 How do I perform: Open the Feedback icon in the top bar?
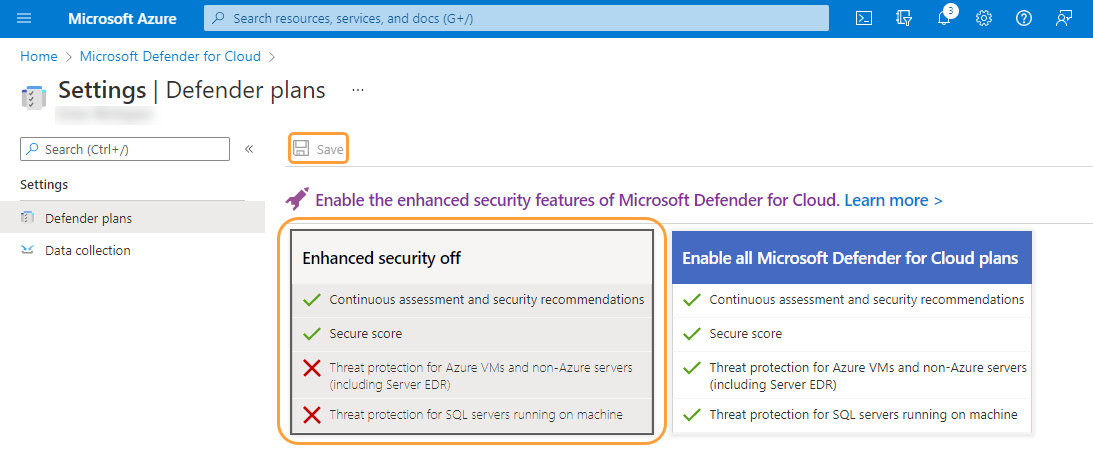pos(1064,18)
